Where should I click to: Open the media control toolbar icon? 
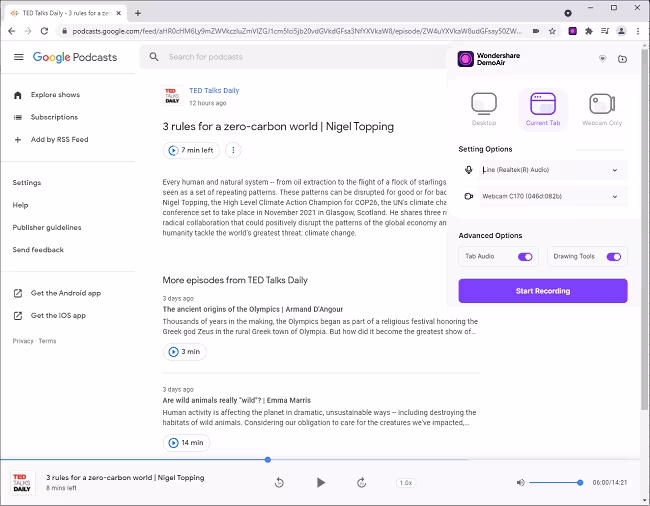605,31
